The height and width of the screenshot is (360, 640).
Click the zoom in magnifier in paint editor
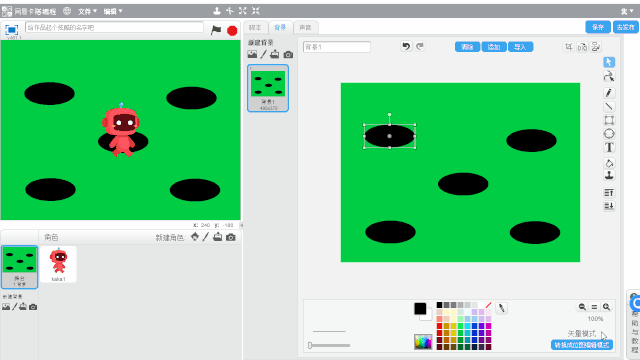click(607, 307)
